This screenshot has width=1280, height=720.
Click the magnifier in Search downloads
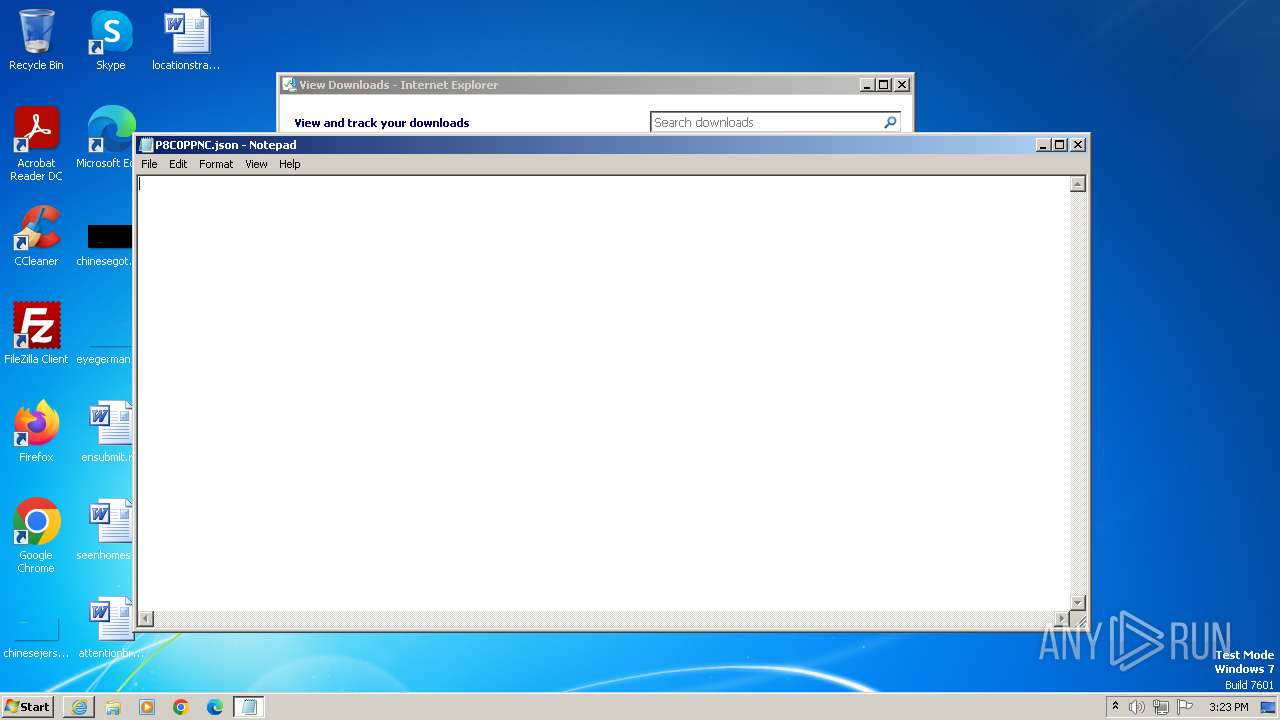(890, 122)
